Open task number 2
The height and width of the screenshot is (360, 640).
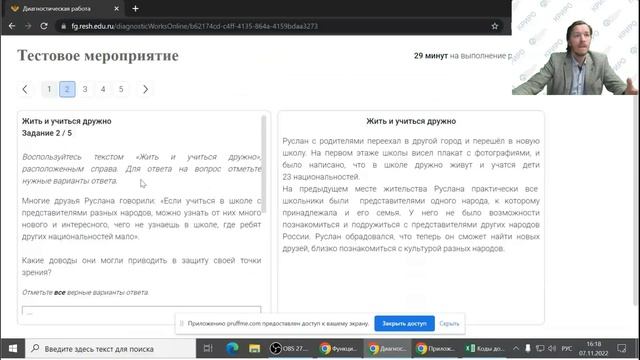[x=67, y=89]
